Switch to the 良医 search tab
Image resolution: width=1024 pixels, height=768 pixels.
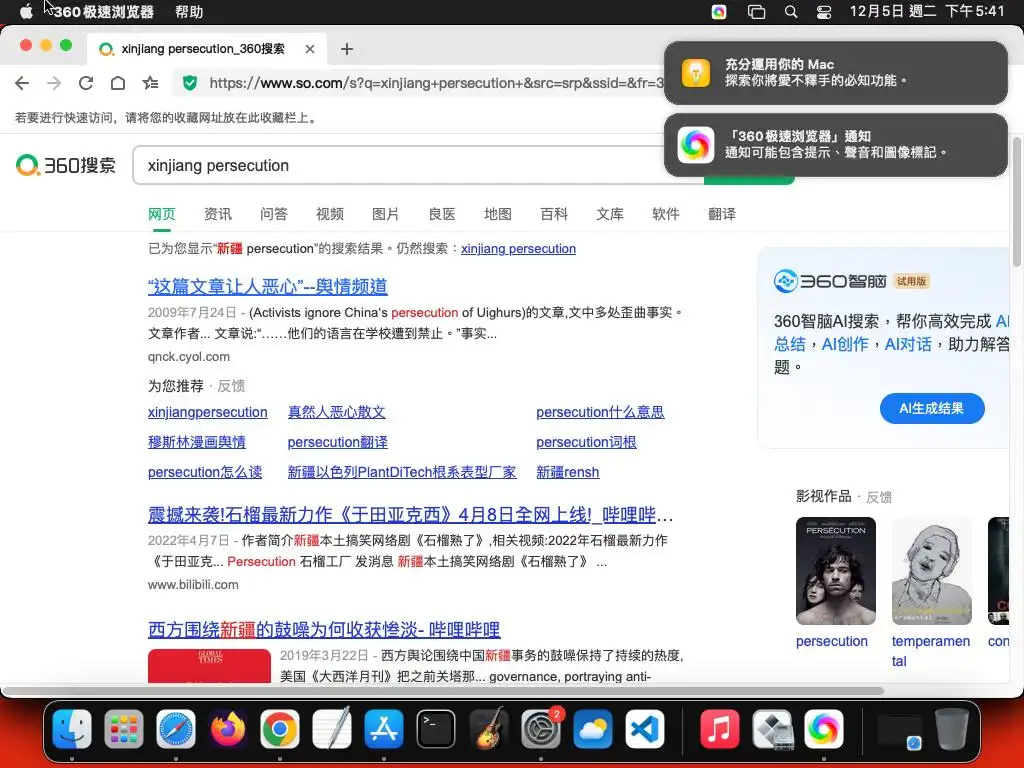(441, 214)
